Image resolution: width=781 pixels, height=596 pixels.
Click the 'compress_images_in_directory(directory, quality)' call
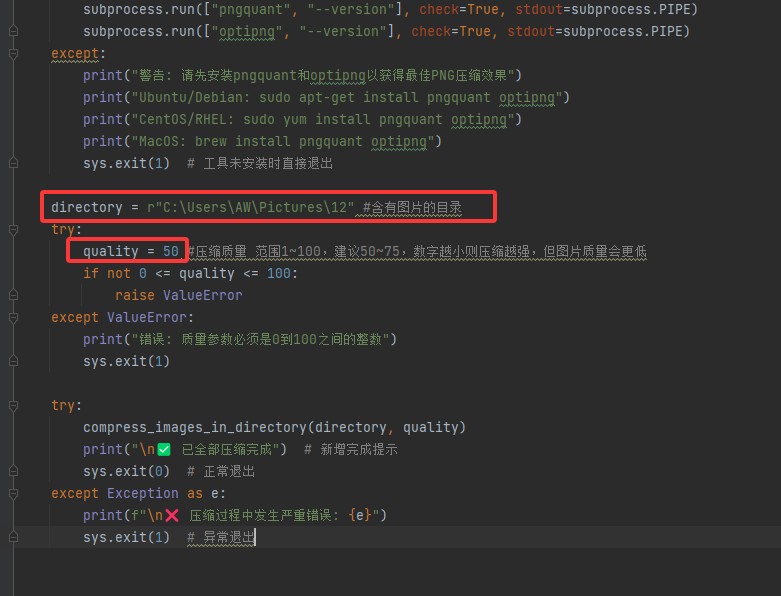274,427
